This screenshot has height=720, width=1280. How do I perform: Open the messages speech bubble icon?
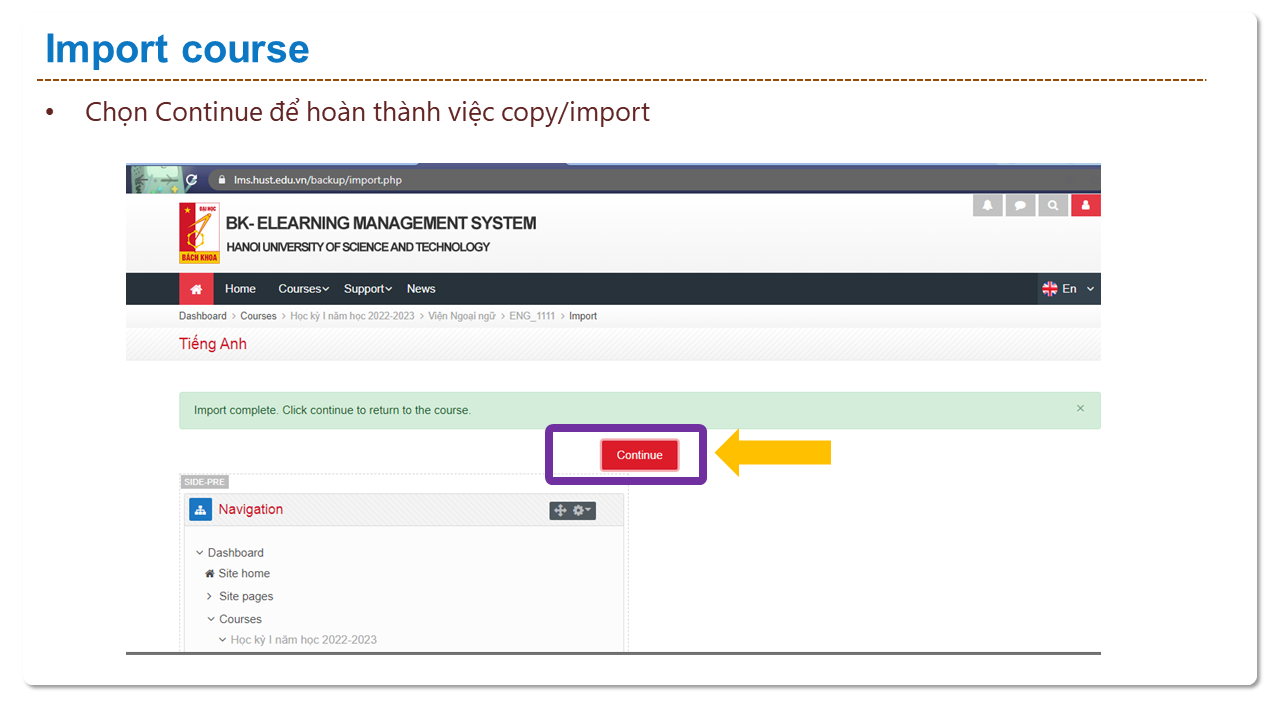[x=1020, y=205]
